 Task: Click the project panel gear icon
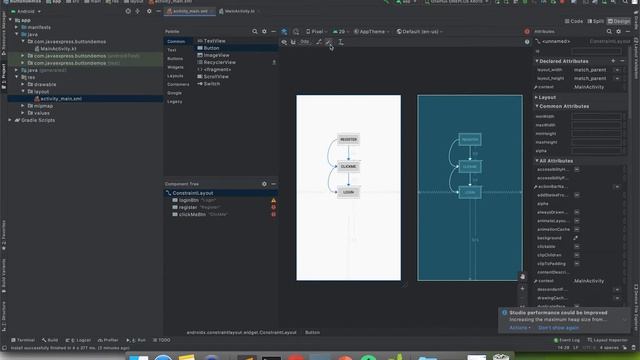coord(149,11)
